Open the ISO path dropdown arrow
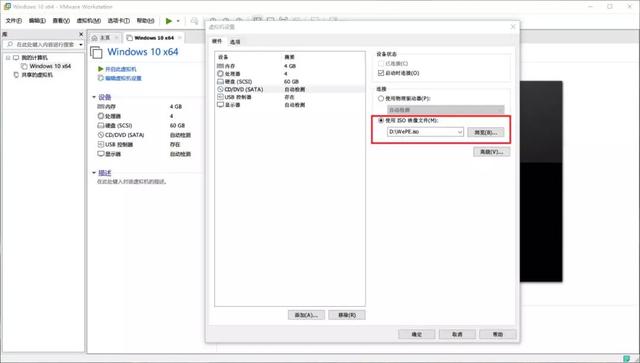The width and height of the screenshot is (640, 363). [x=460, y=132]
